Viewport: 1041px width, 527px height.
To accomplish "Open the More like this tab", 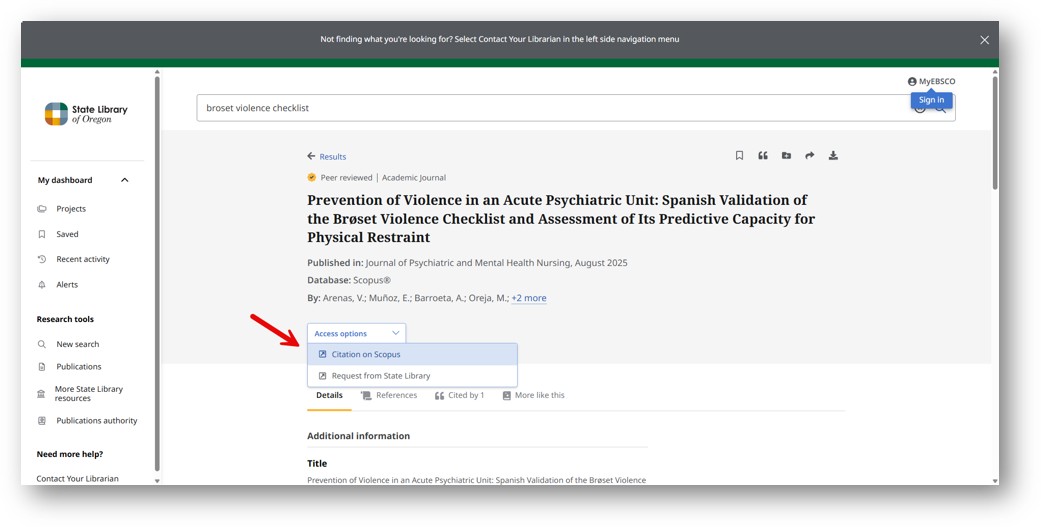I will click(533, 396).
